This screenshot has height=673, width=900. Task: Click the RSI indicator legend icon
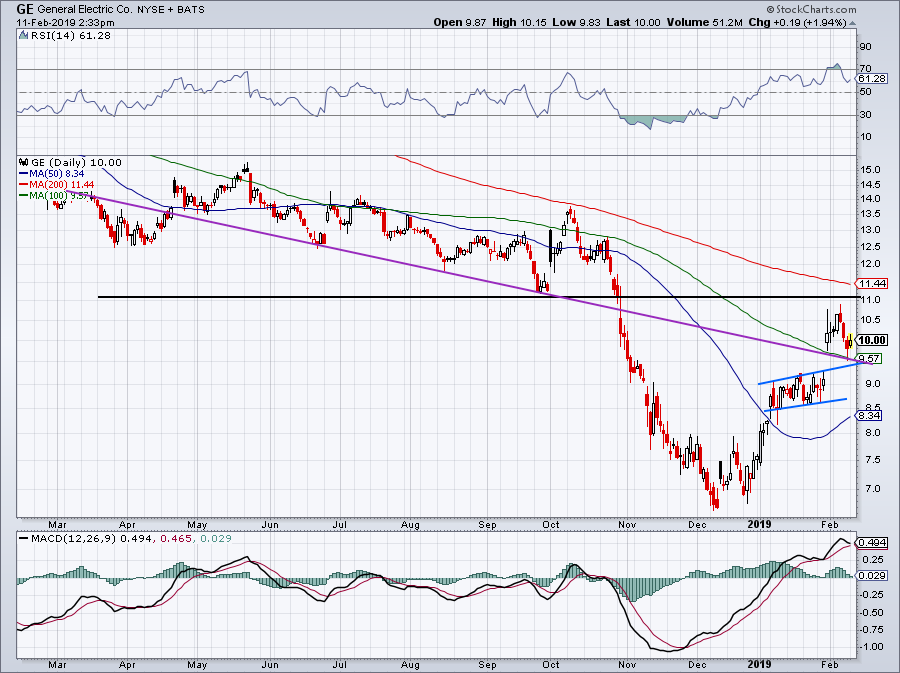[23, 36]
